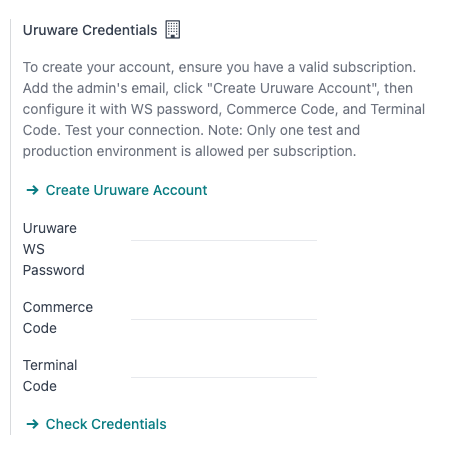Focus the Terminal Code input field
The image size is (457, 455).
click(224, 369)
